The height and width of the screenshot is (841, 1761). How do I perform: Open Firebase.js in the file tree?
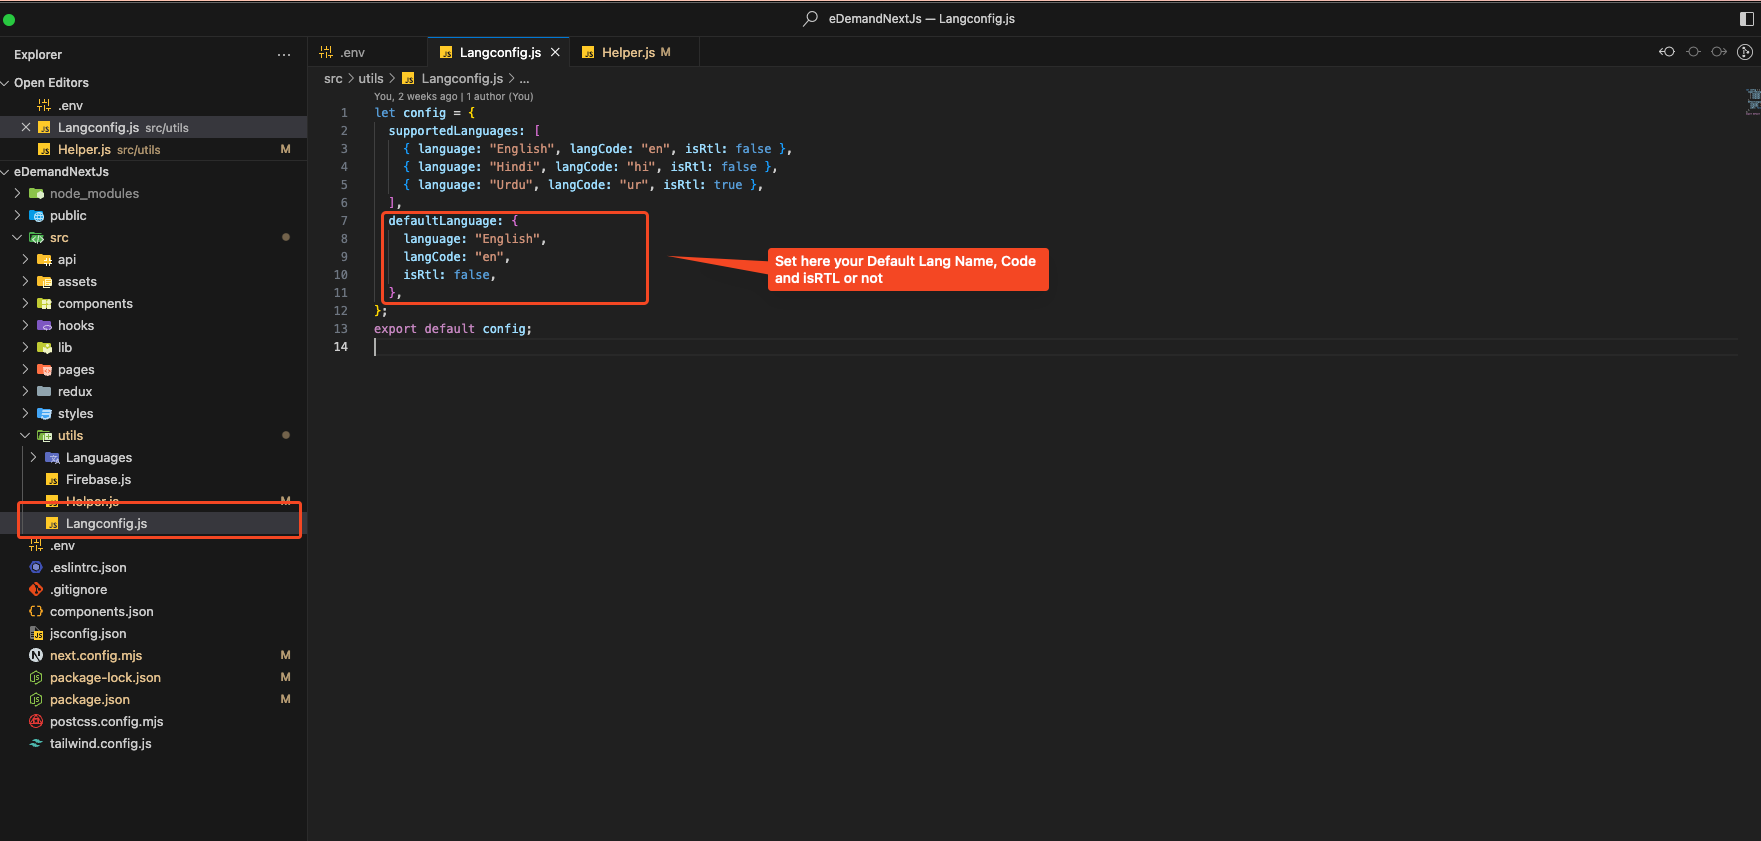click(x=98, y=480)
